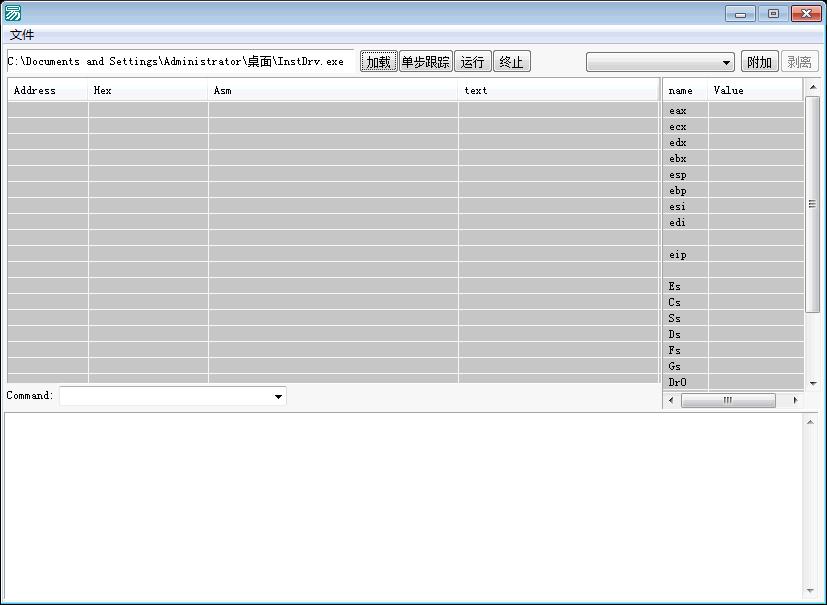Select the ebp register row
Image resolution: width=827 pixels, height=605 pixels.
733,190
